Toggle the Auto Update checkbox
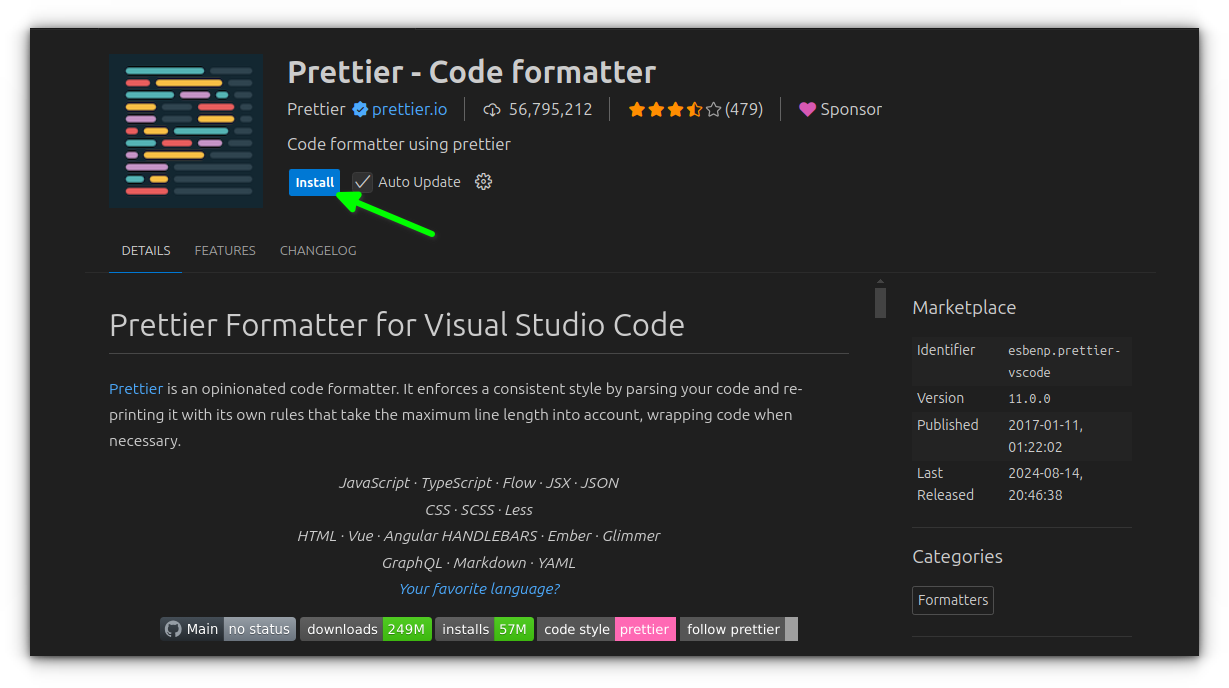Image resolution: width=1229 pixels, height=688 pixels. click(362, 182)
